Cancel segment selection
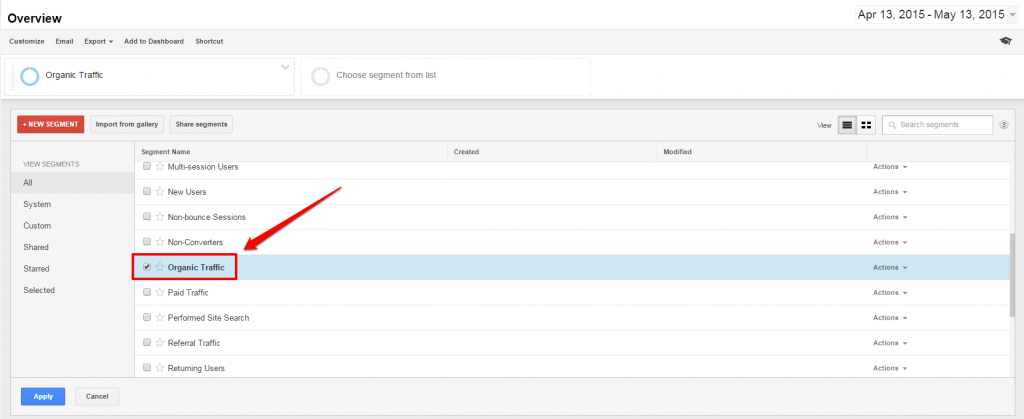The width and height of the screenshot is (1024, 419). pyautogui.click(x=97, y=396)
